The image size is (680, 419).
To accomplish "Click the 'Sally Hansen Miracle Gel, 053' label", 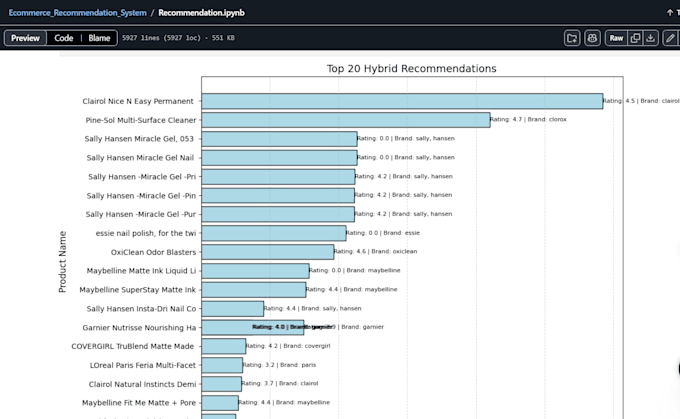I will (139, 139).
